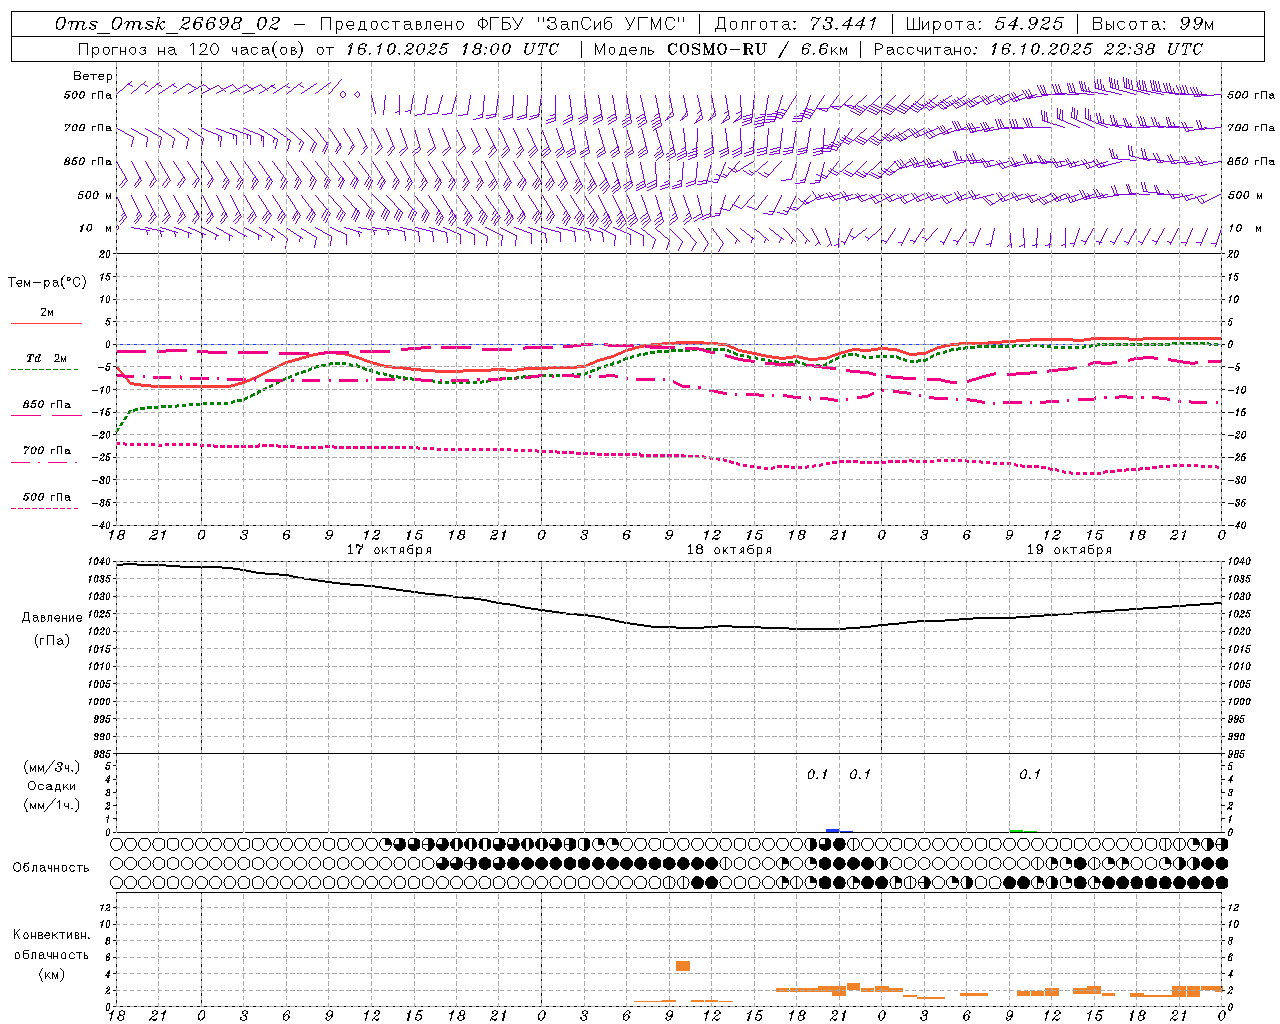The height and width of the screenshot is (1024, 1280).
Task: Click the 500 м wind level label on left axis
Action: click(x=95, y=195)
